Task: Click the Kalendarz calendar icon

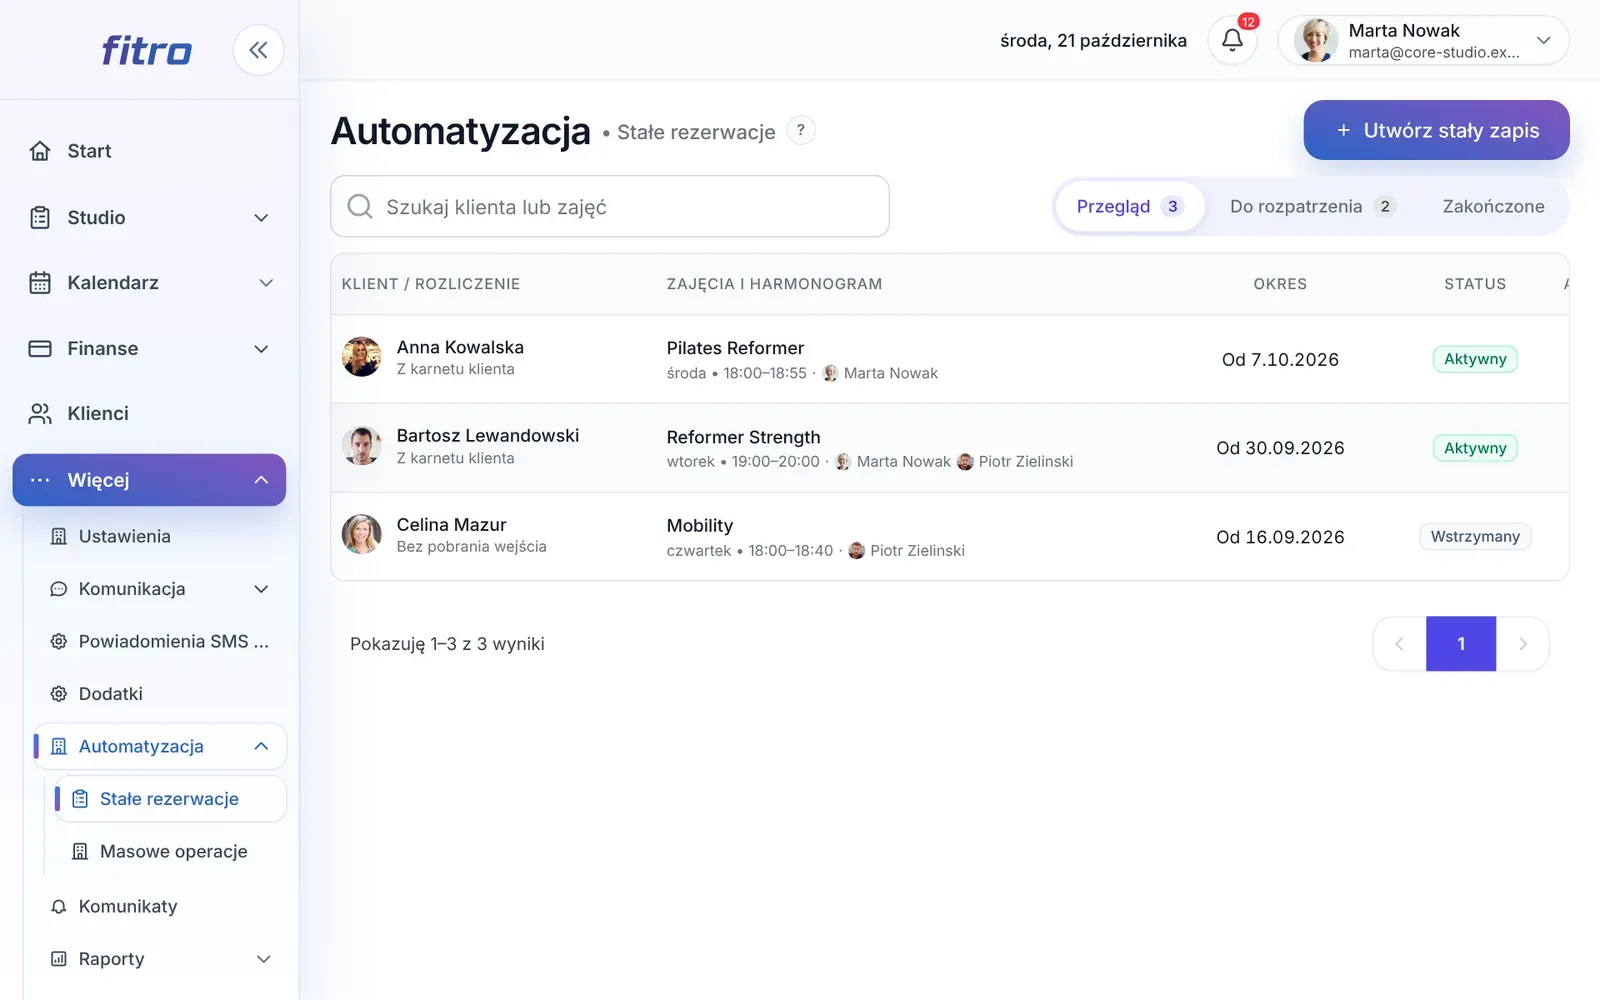Action: pyautogui.click(x=40, y=283)
